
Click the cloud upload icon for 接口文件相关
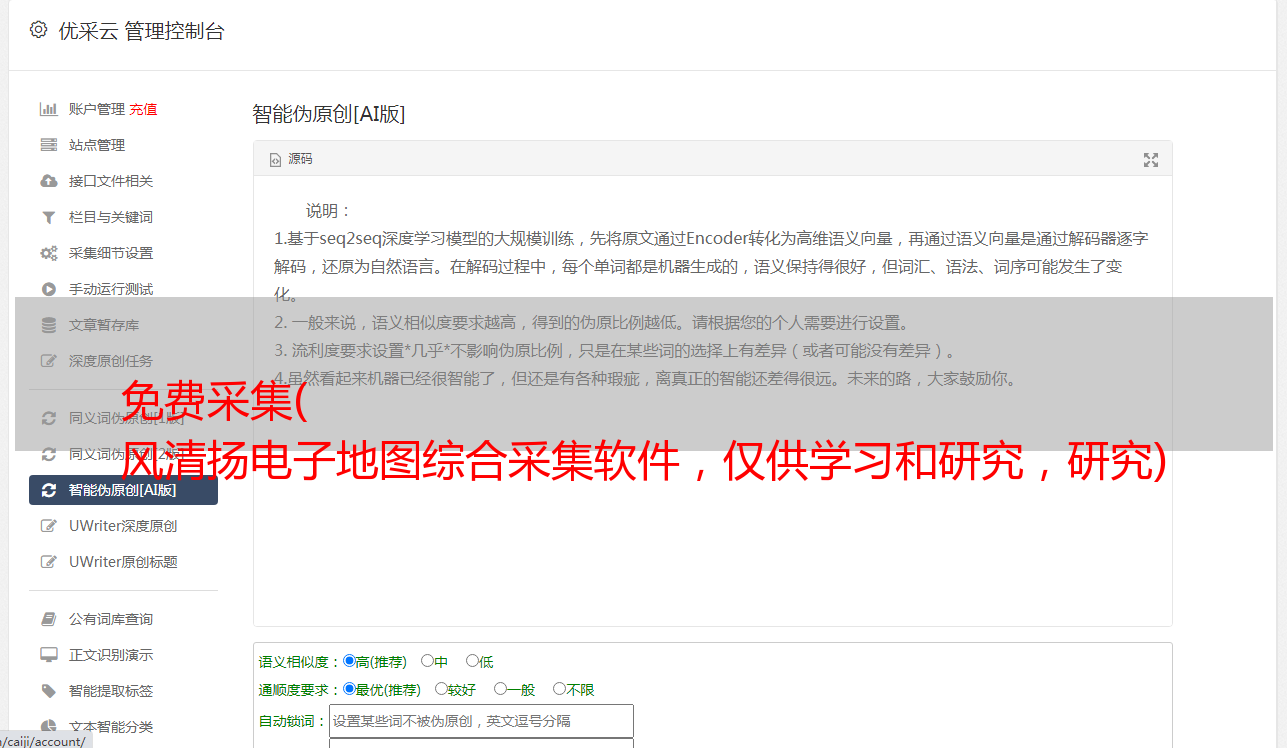point(48,181)
